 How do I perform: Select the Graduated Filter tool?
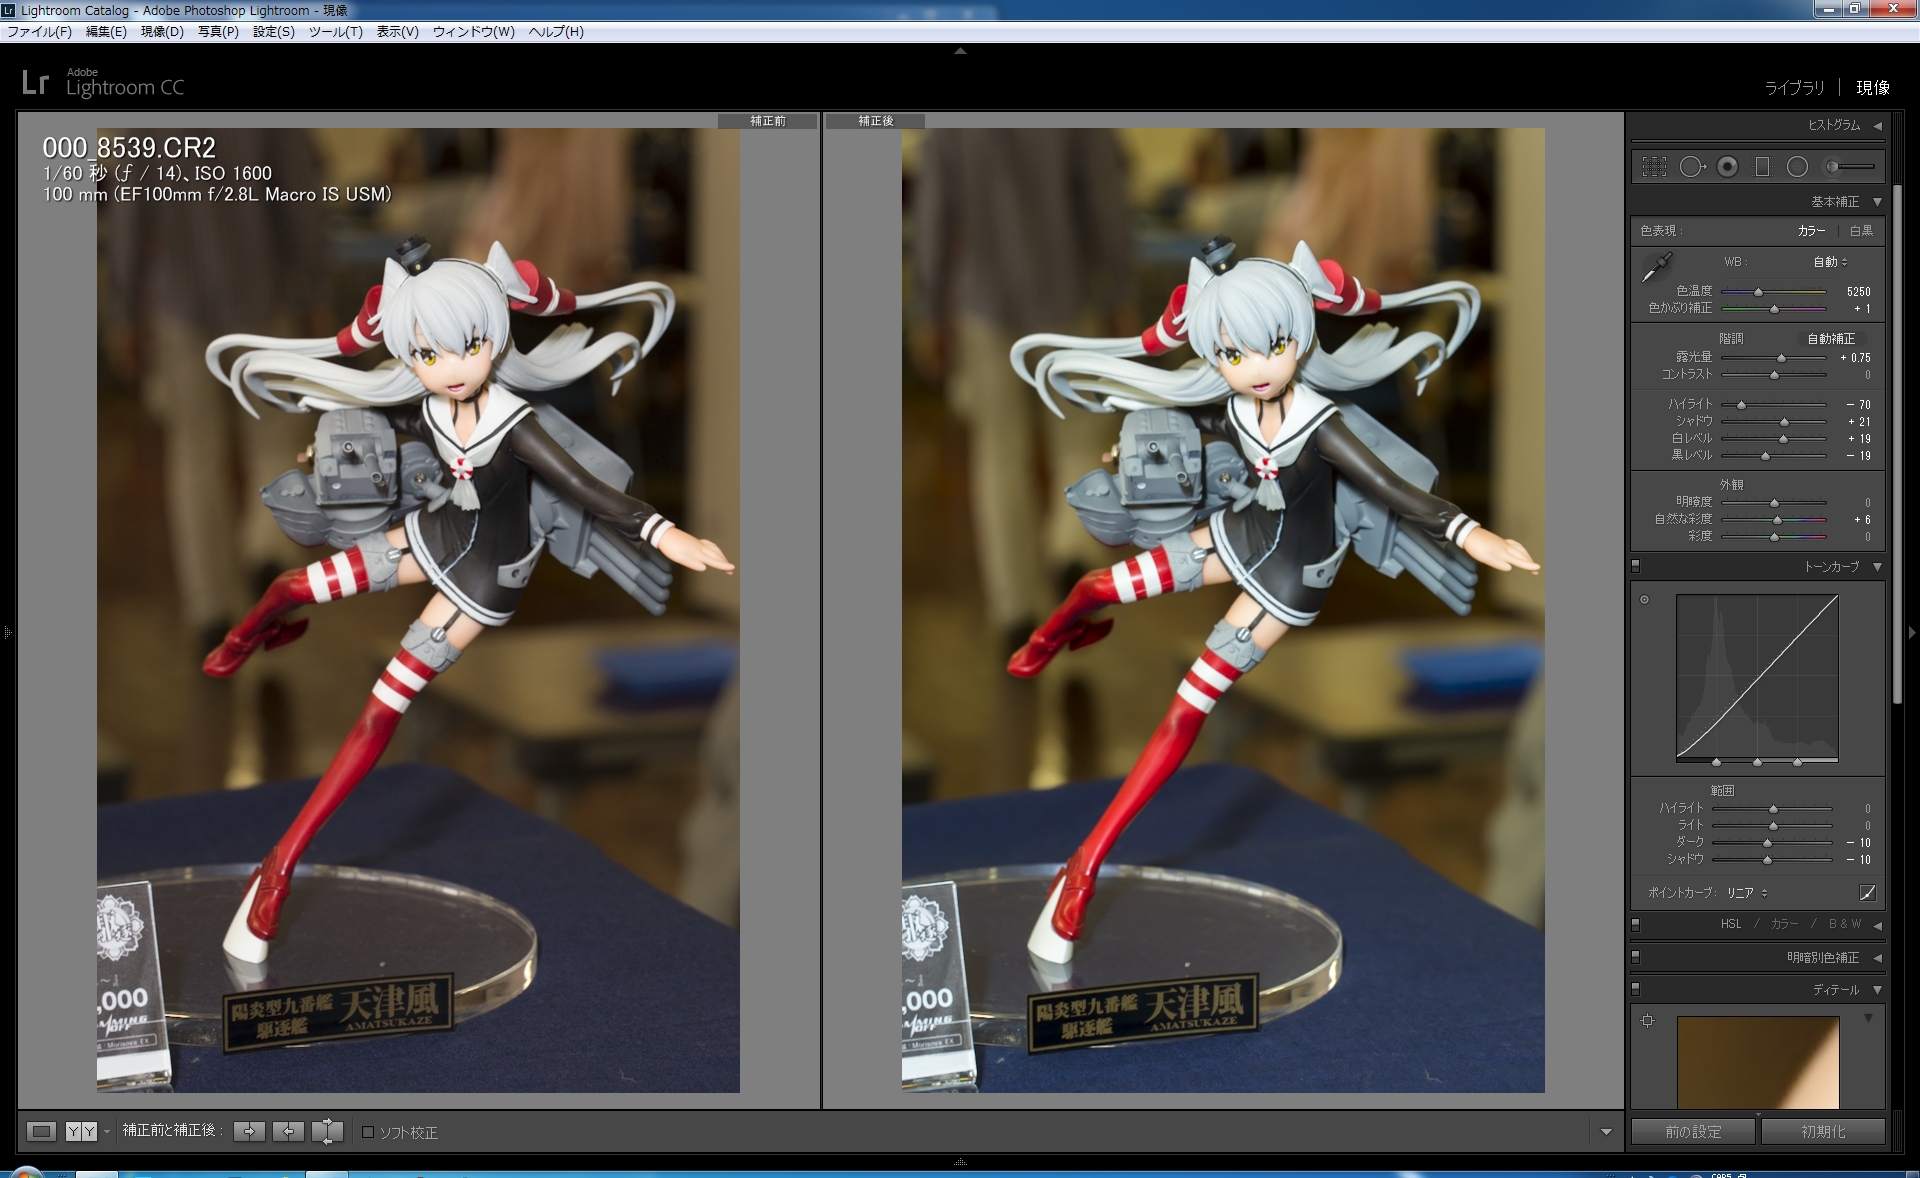(x=1762, y=167)
